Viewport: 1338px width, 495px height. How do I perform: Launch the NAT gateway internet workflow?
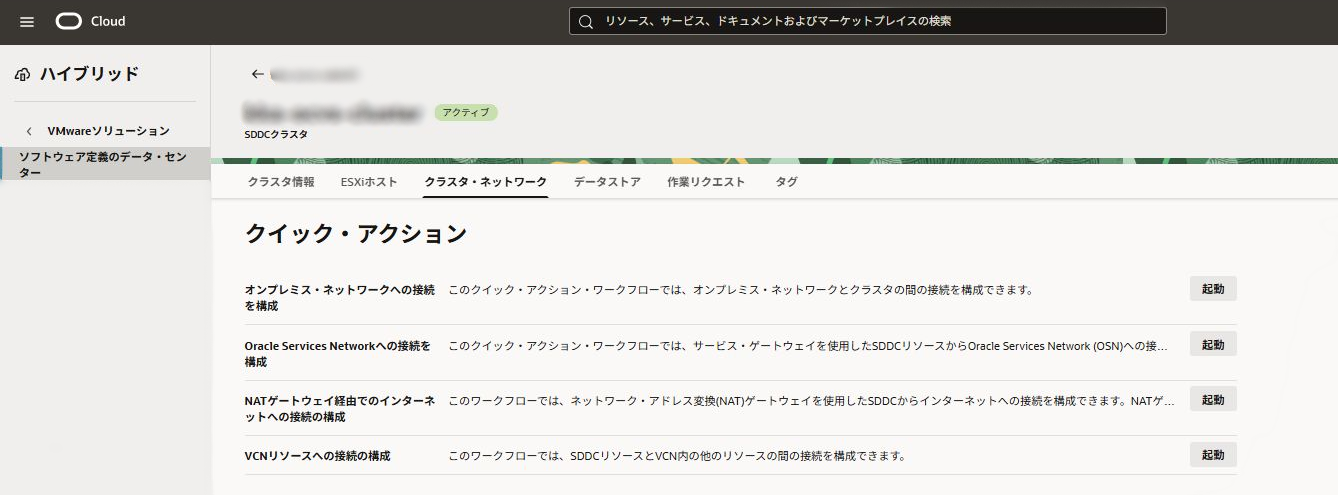click(1212, 399)
